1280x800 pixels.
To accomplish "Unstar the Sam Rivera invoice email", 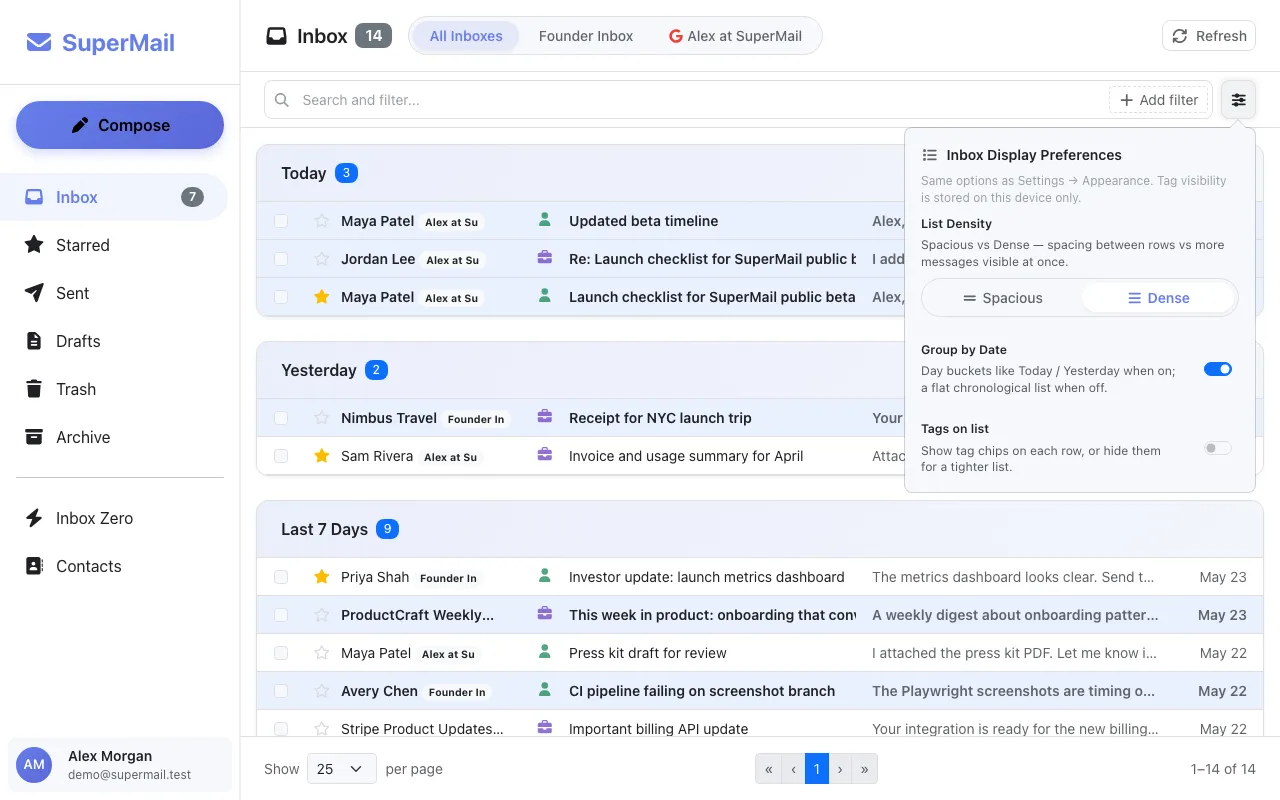I will point(322,456).
